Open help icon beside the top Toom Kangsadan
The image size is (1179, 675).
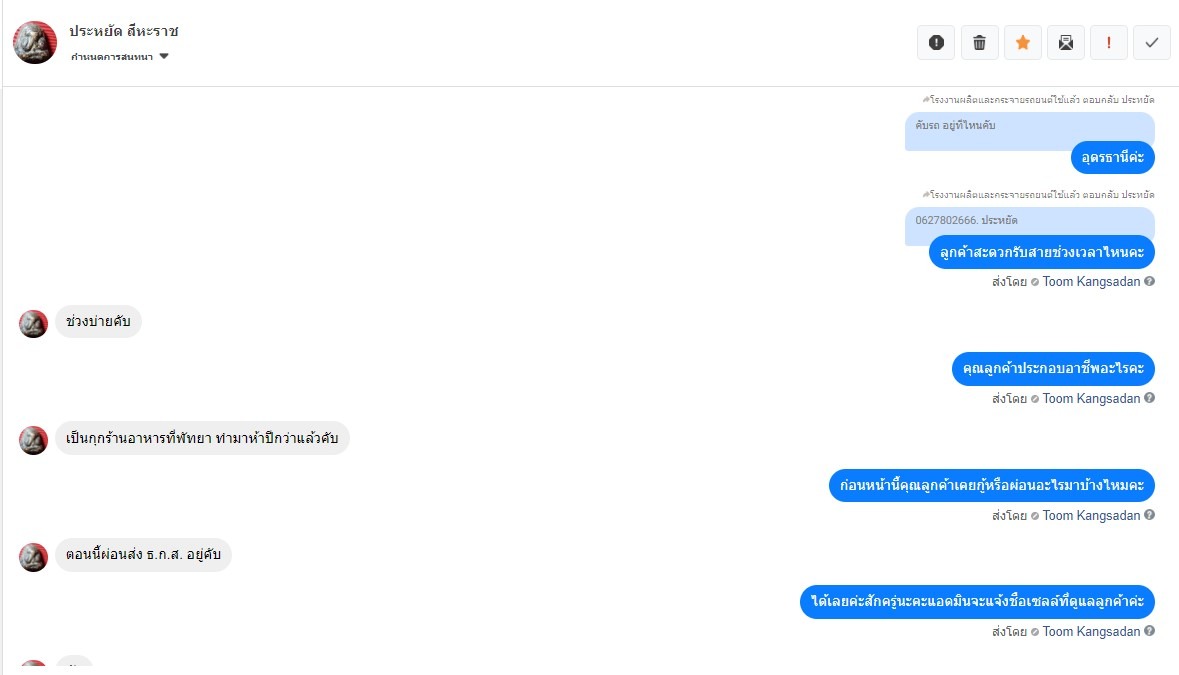click(1150, 281)
